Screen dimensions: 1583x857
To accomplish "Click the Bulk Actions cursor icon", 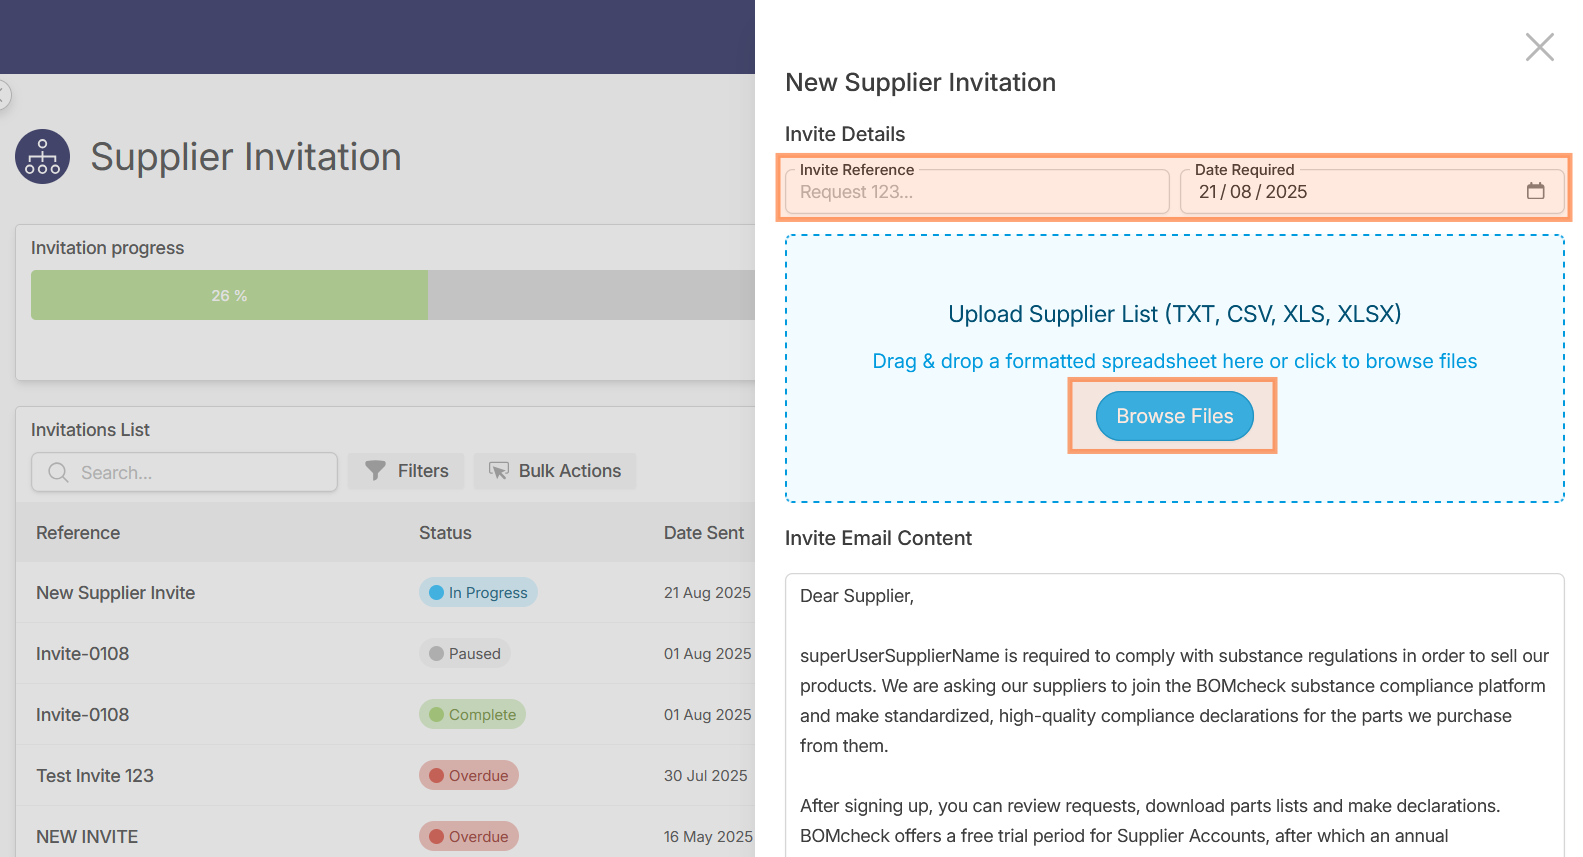I will [x=498, y=471].
